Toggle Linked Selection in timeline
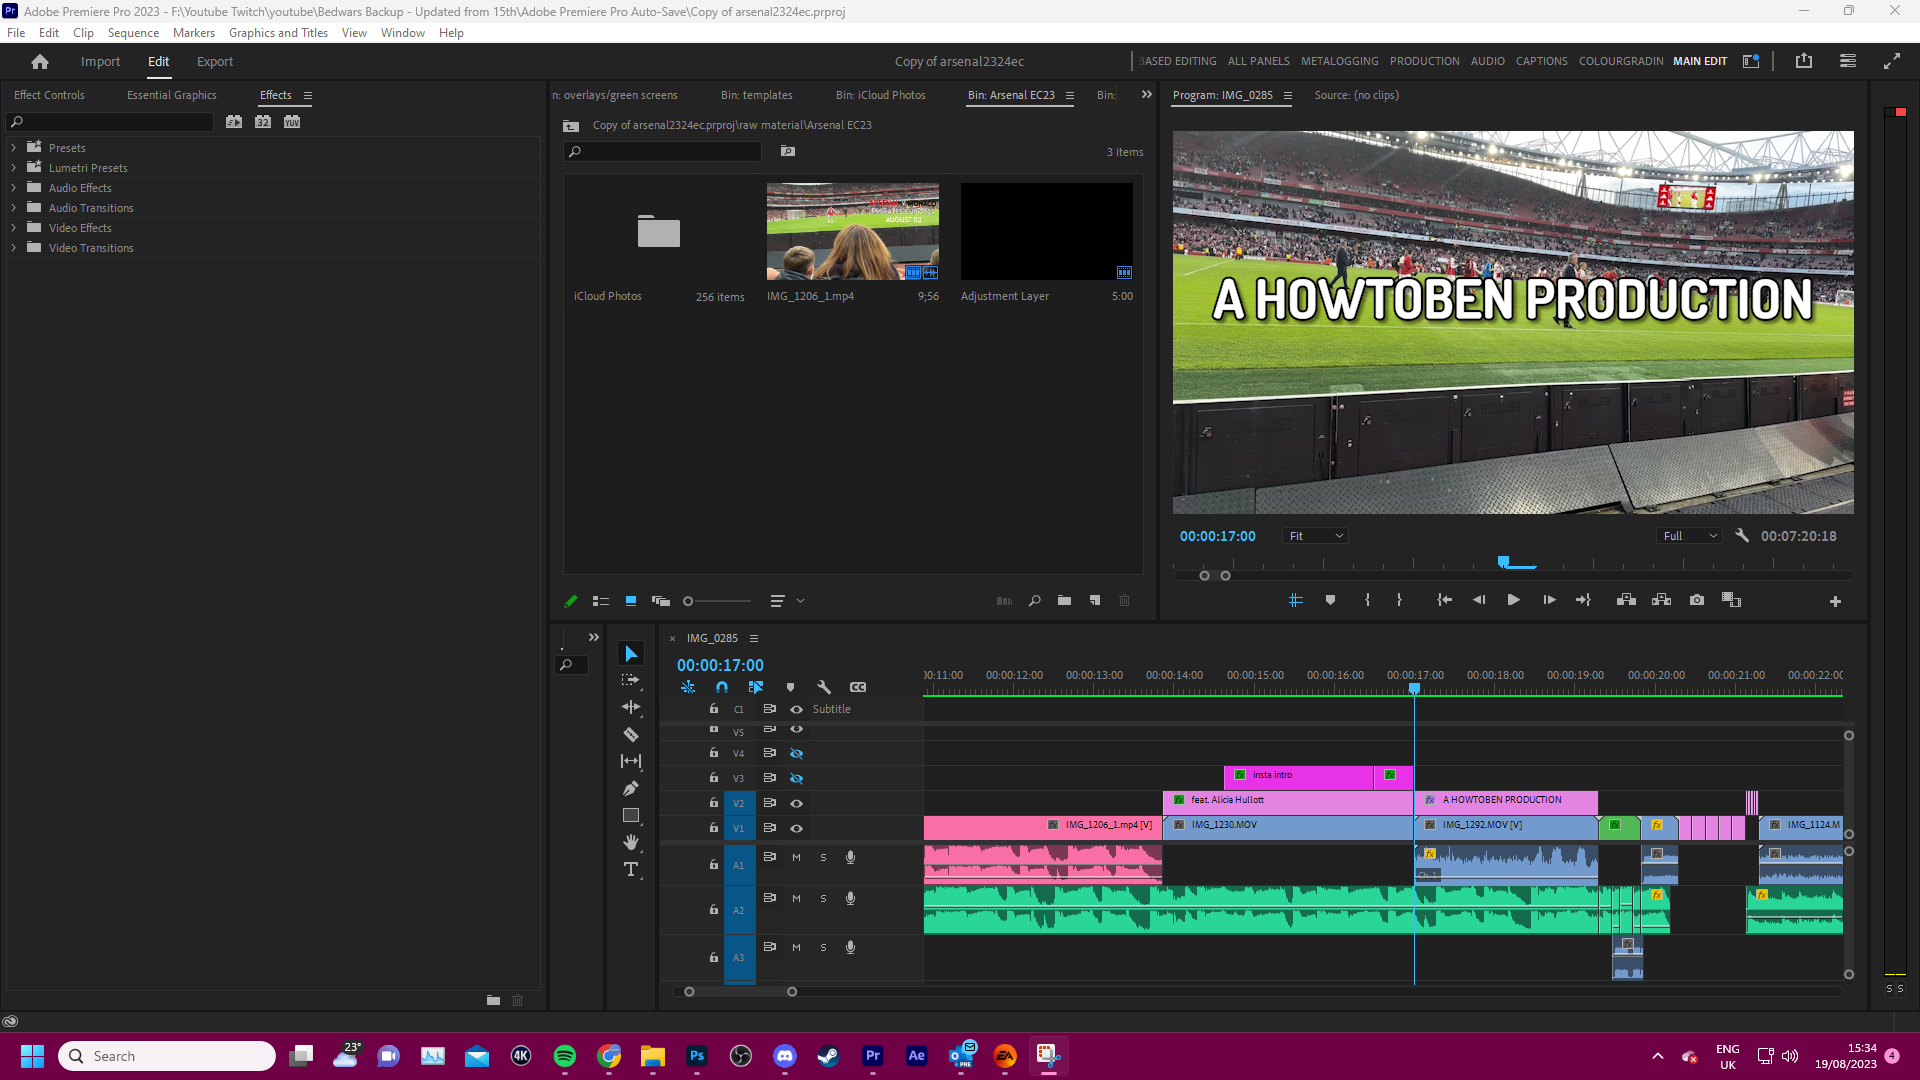The width and height of the screenshot is (1920, 1080). [x=756, y=687]
